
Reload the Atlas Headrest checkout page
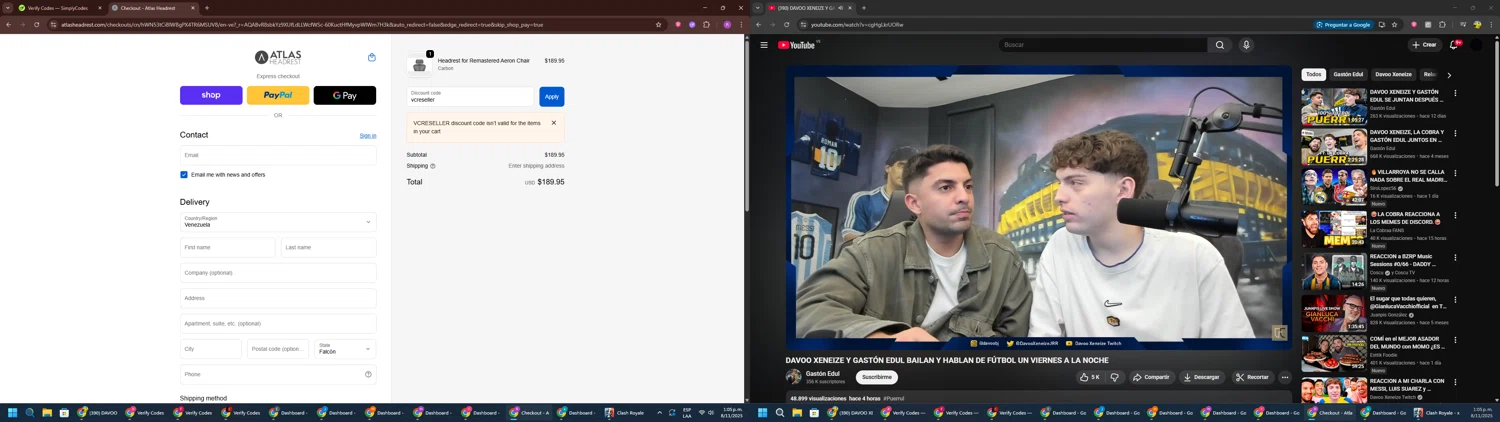(x=37, y=25)
